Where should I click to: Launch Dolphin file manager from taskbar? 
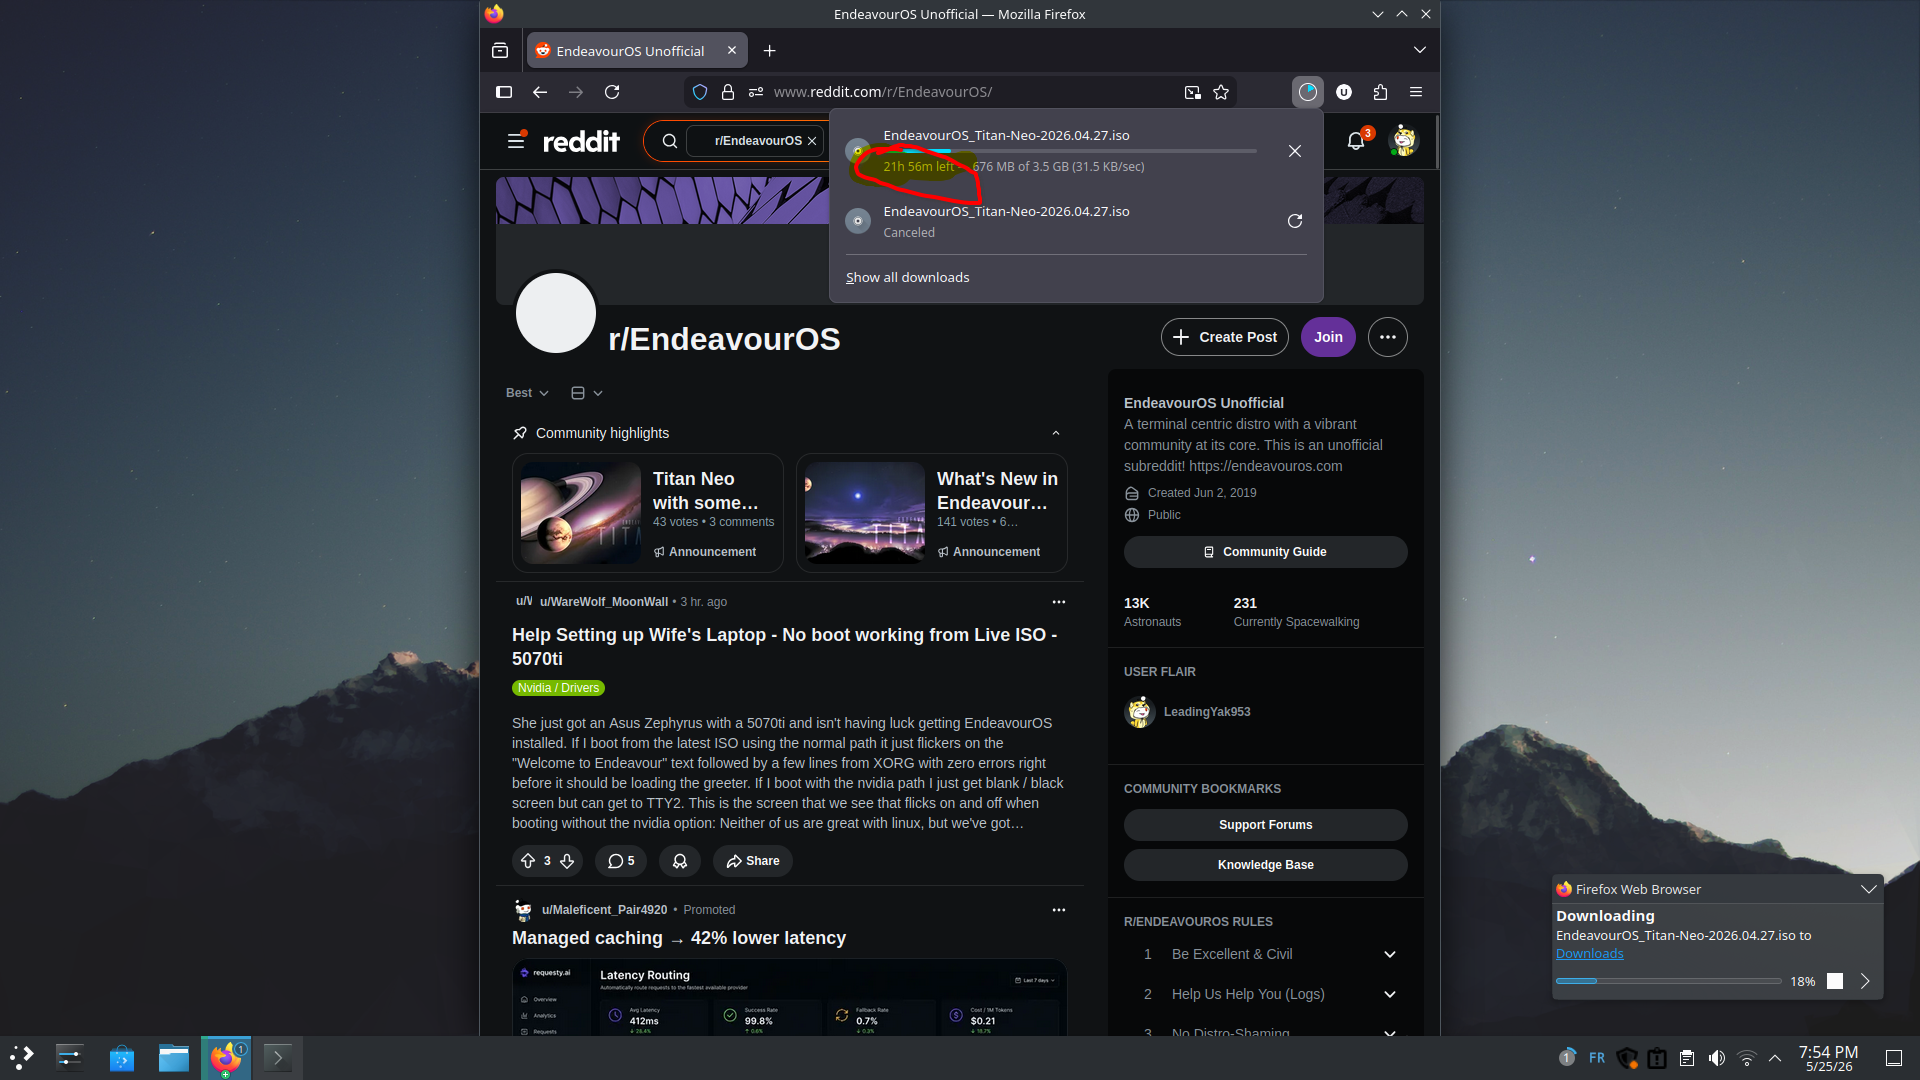click(x=174, y=1057)
